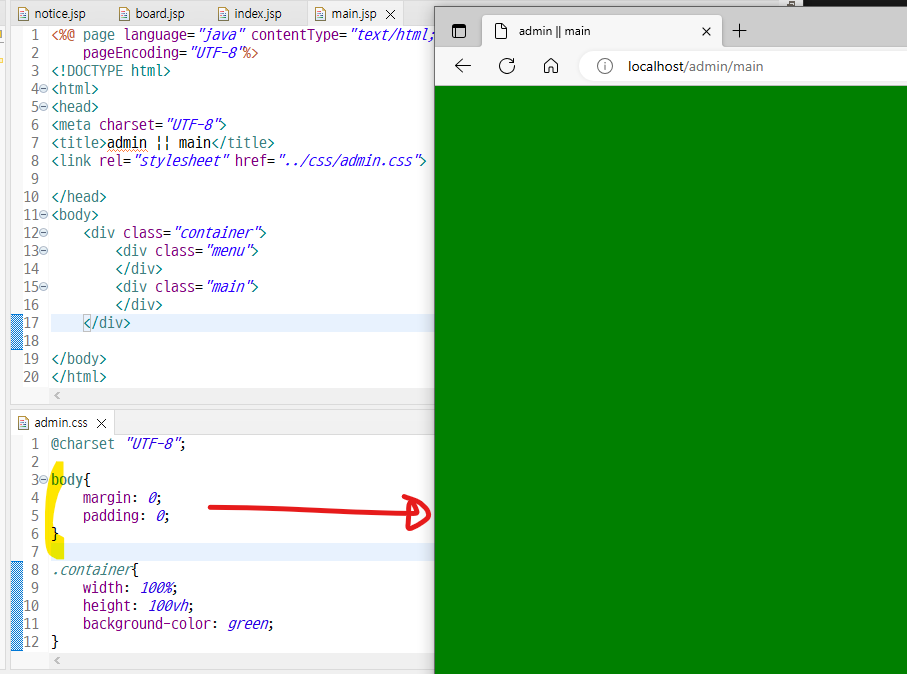Click the closing </body> tag
The image size is (907, 674).
coord(79,359)
